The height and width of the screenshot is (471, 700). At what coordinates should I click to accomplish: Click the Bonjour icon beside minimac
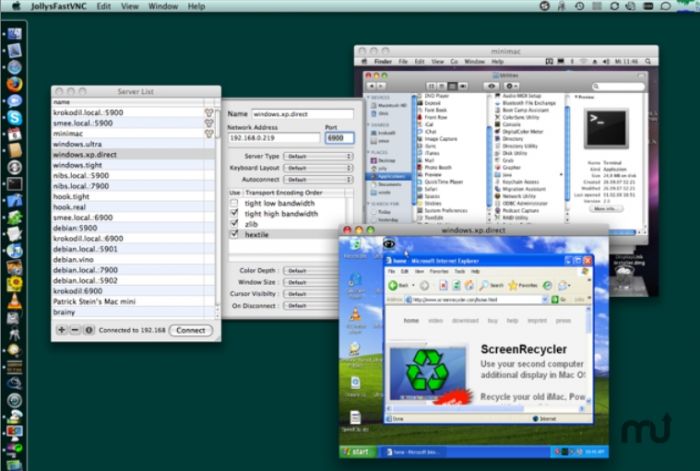coord(208,133)
